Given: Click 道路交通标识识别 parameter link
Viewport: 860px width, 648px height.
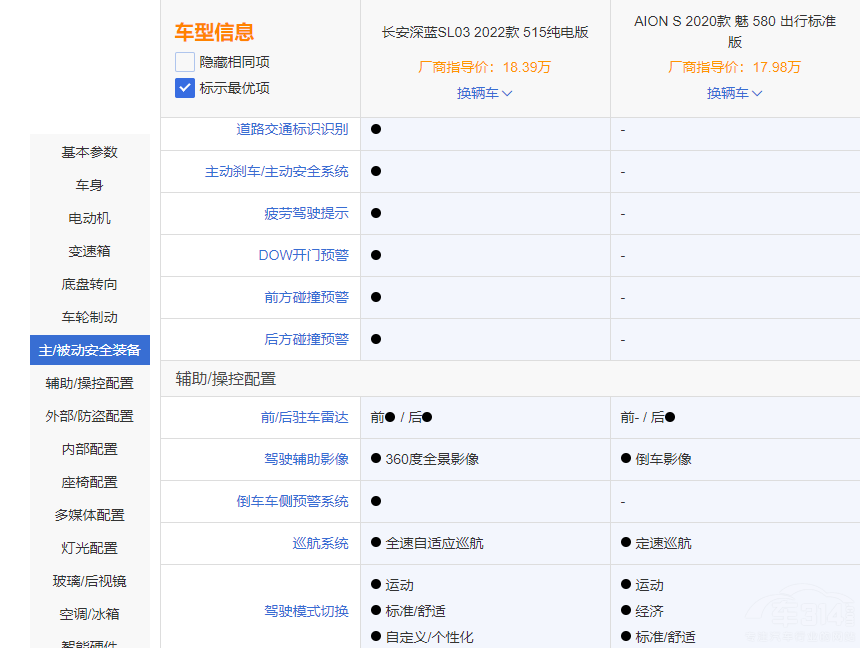Looking at the screenshot, I should pos(292,129).
